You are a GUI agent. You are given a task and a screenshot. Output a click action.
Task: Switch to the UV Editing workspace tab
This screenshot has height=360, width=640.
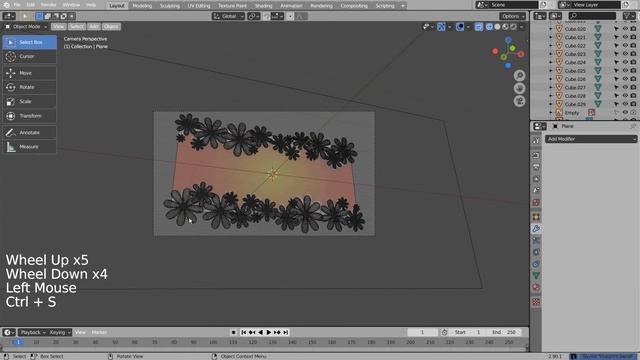point(199,6)
